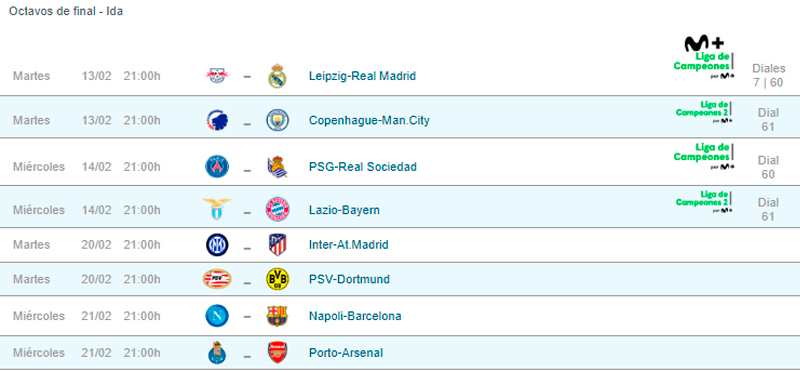This screenshot has width=800, height=372.
Task: Click the Arsenal club crest
Action: coord(278,353)
